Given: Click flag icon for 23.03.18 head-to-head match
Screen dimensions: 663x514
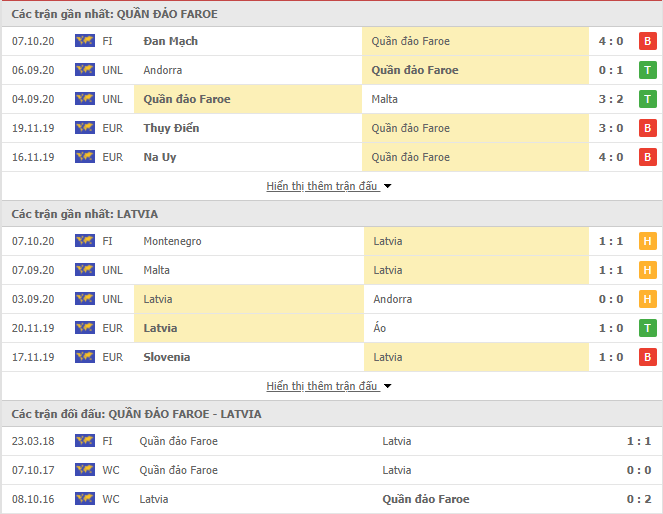Looking at the screenshot, I should point(85,441).
